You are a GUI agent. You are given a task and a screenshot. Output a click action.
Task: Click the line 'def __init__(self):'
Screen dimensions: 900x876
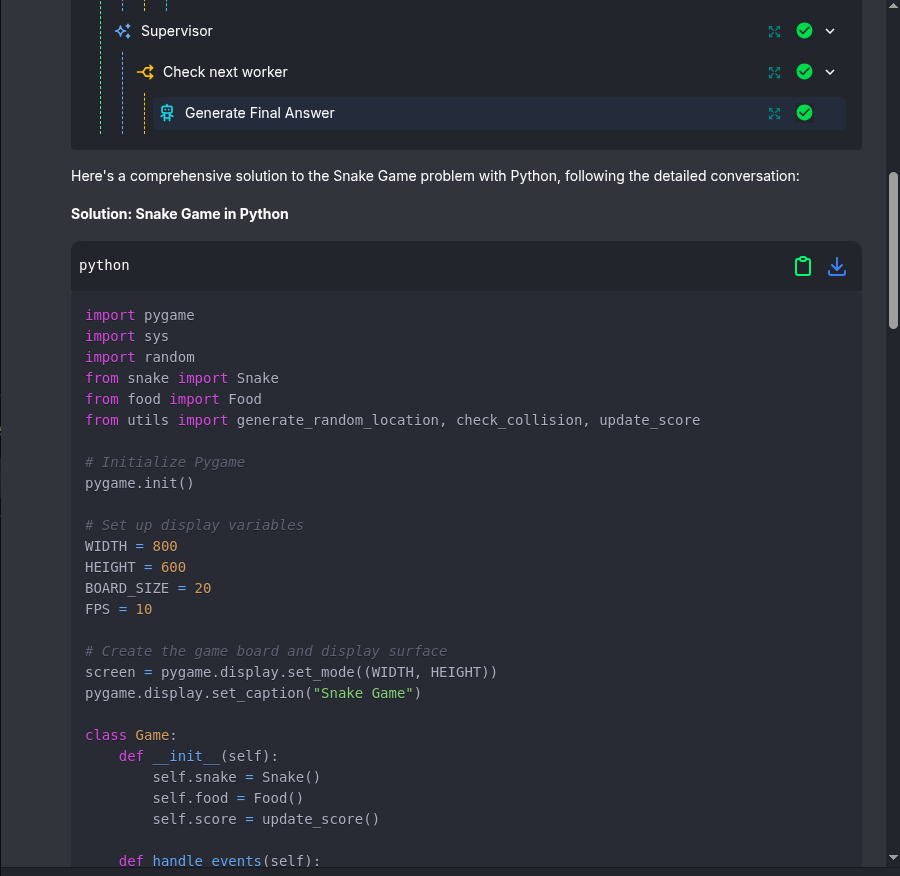[x=199, y=756]
